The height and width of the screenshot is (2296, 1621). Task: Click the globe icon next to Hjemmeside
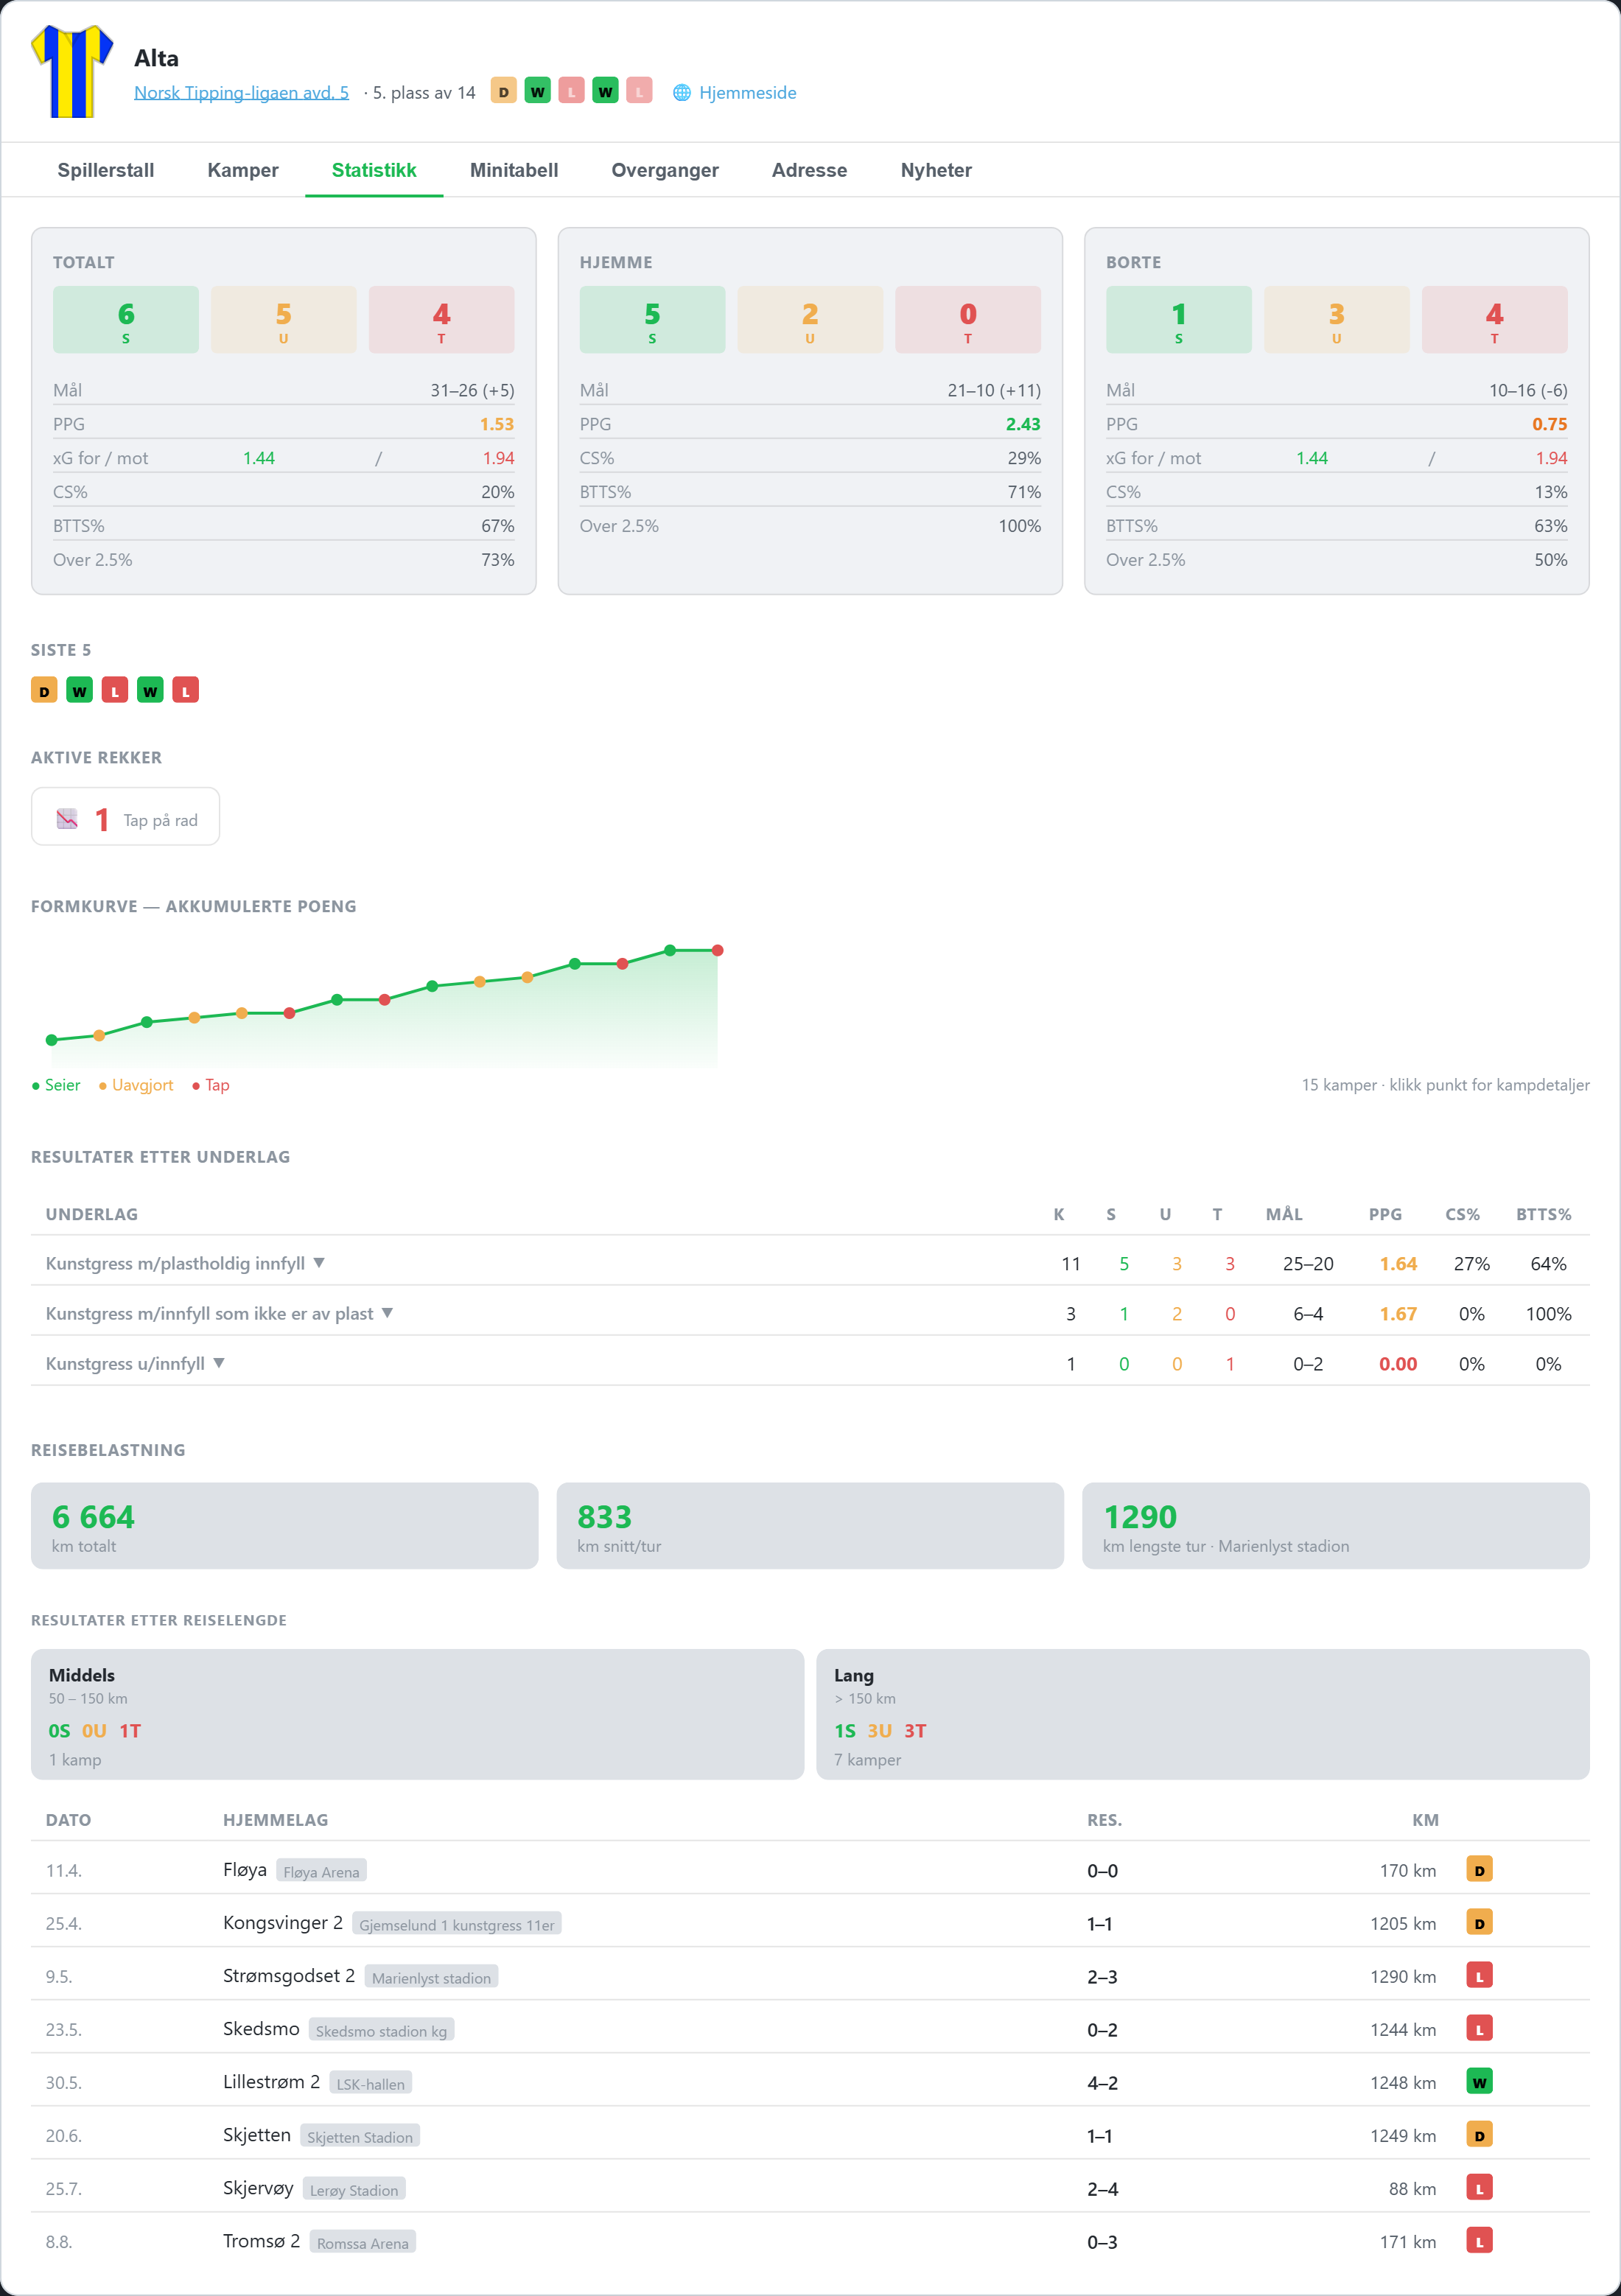[x=682, y=92]
